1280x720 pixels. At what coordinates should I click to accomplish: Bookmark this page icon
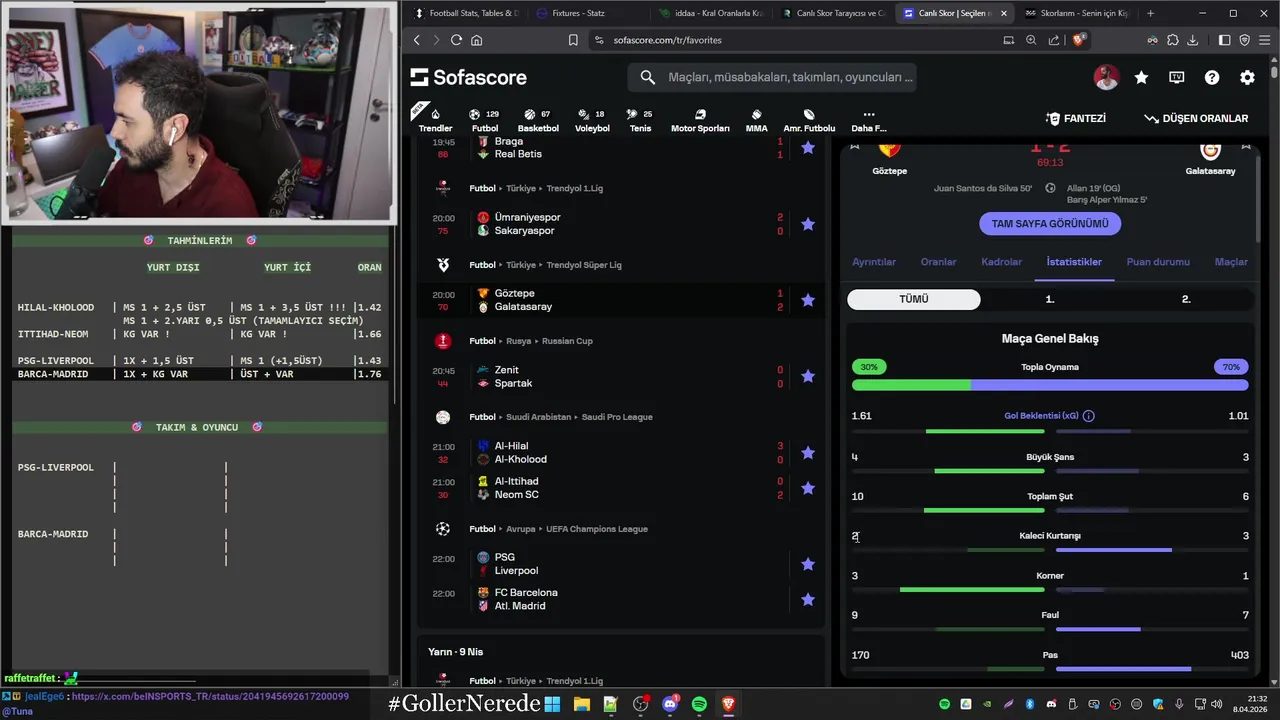[573, 40]
